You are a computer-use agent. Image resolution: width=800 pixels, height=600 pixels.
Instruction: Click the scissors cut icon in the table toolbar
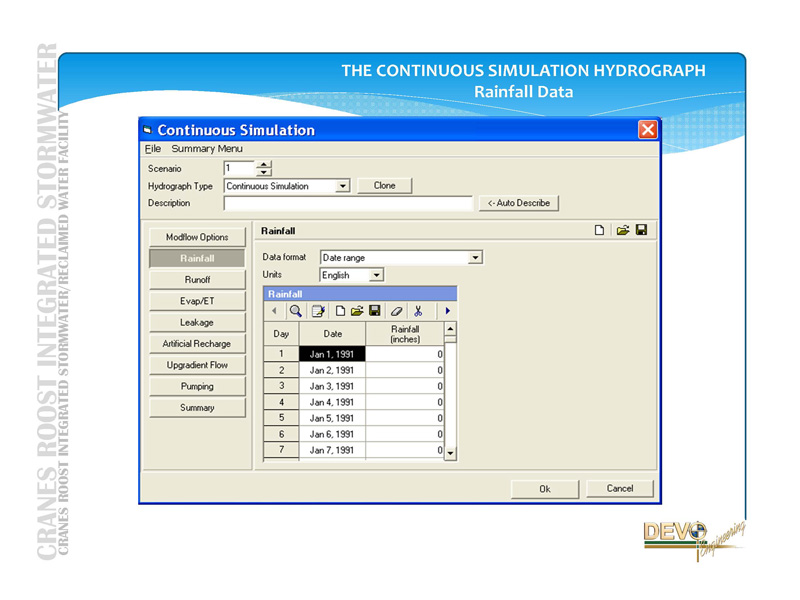[419, 311]
